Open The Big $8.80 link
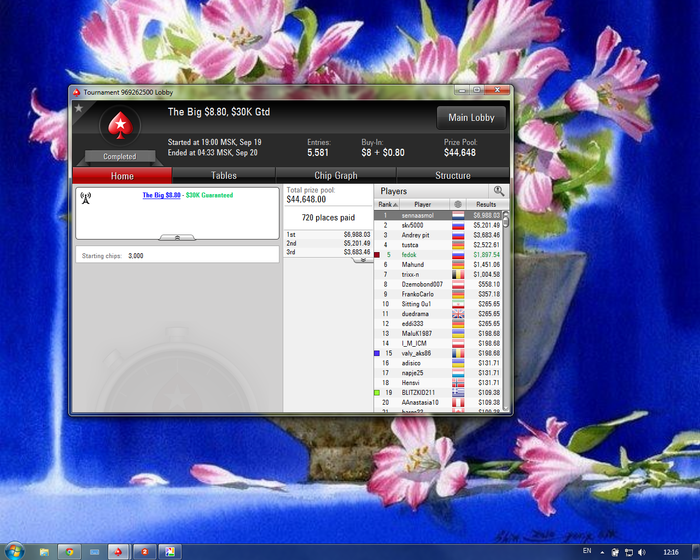700x560 pixels. (x=162, y=195)
